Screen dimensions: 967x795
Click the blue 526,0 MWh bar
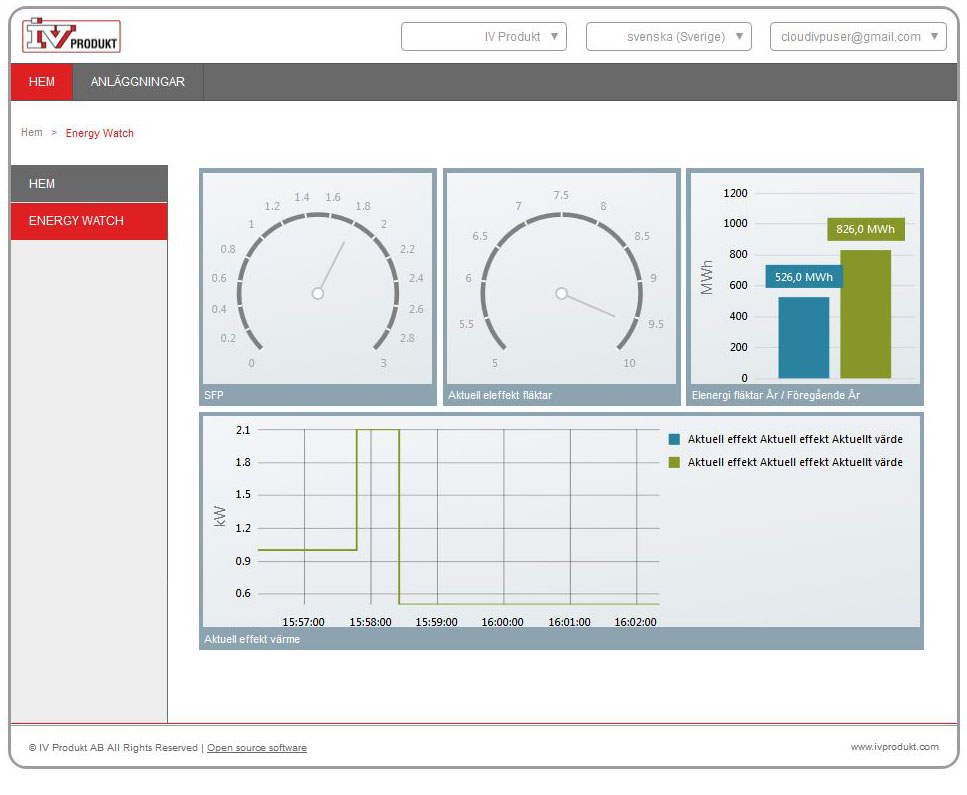click(804, 337)
